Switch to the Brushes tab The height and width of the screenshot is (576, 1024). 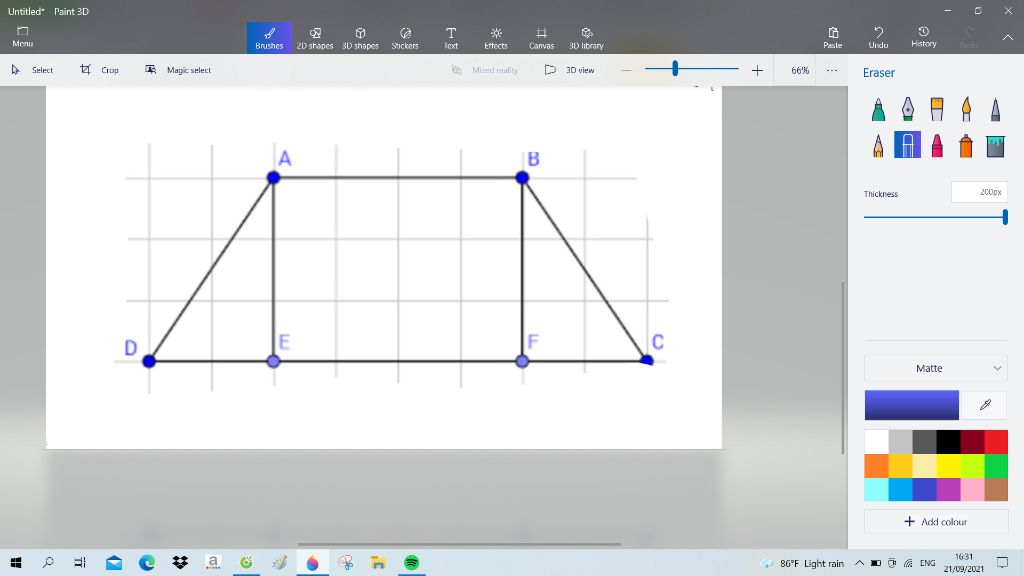point(269,37)
